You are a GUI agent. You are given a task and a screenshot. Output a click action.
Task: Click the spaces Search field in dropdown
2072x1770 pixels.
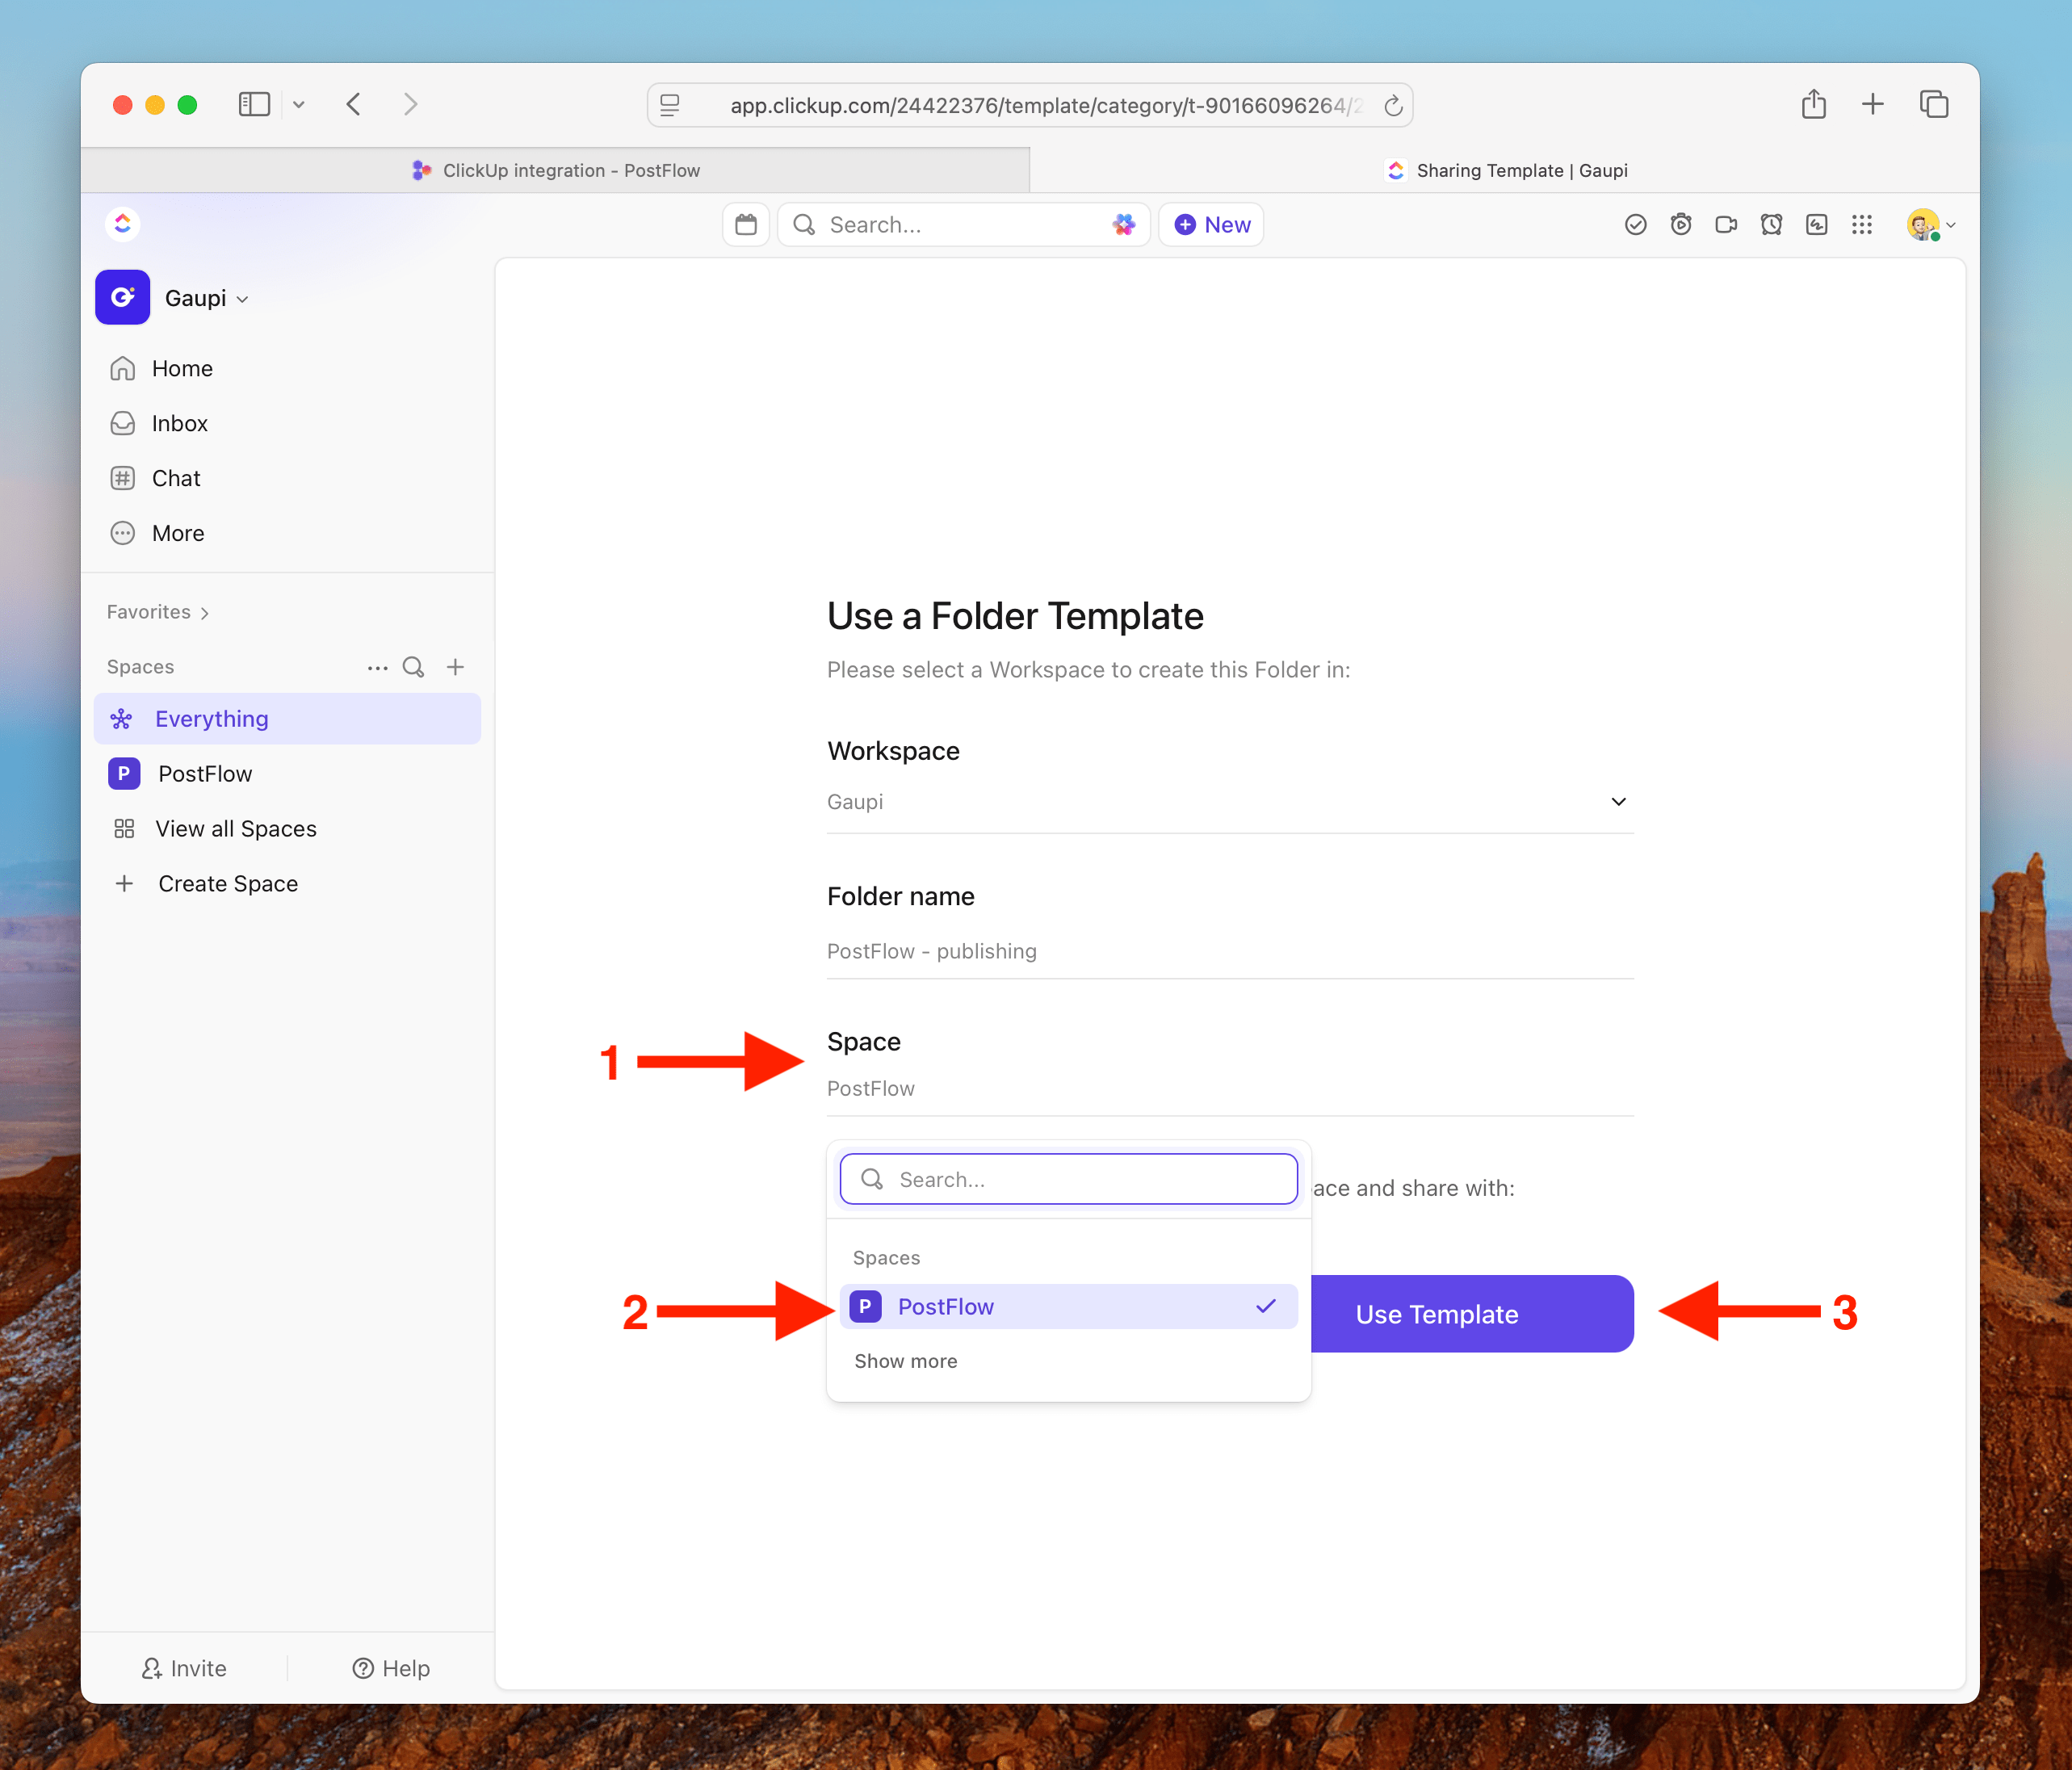pos(1068,1179)
